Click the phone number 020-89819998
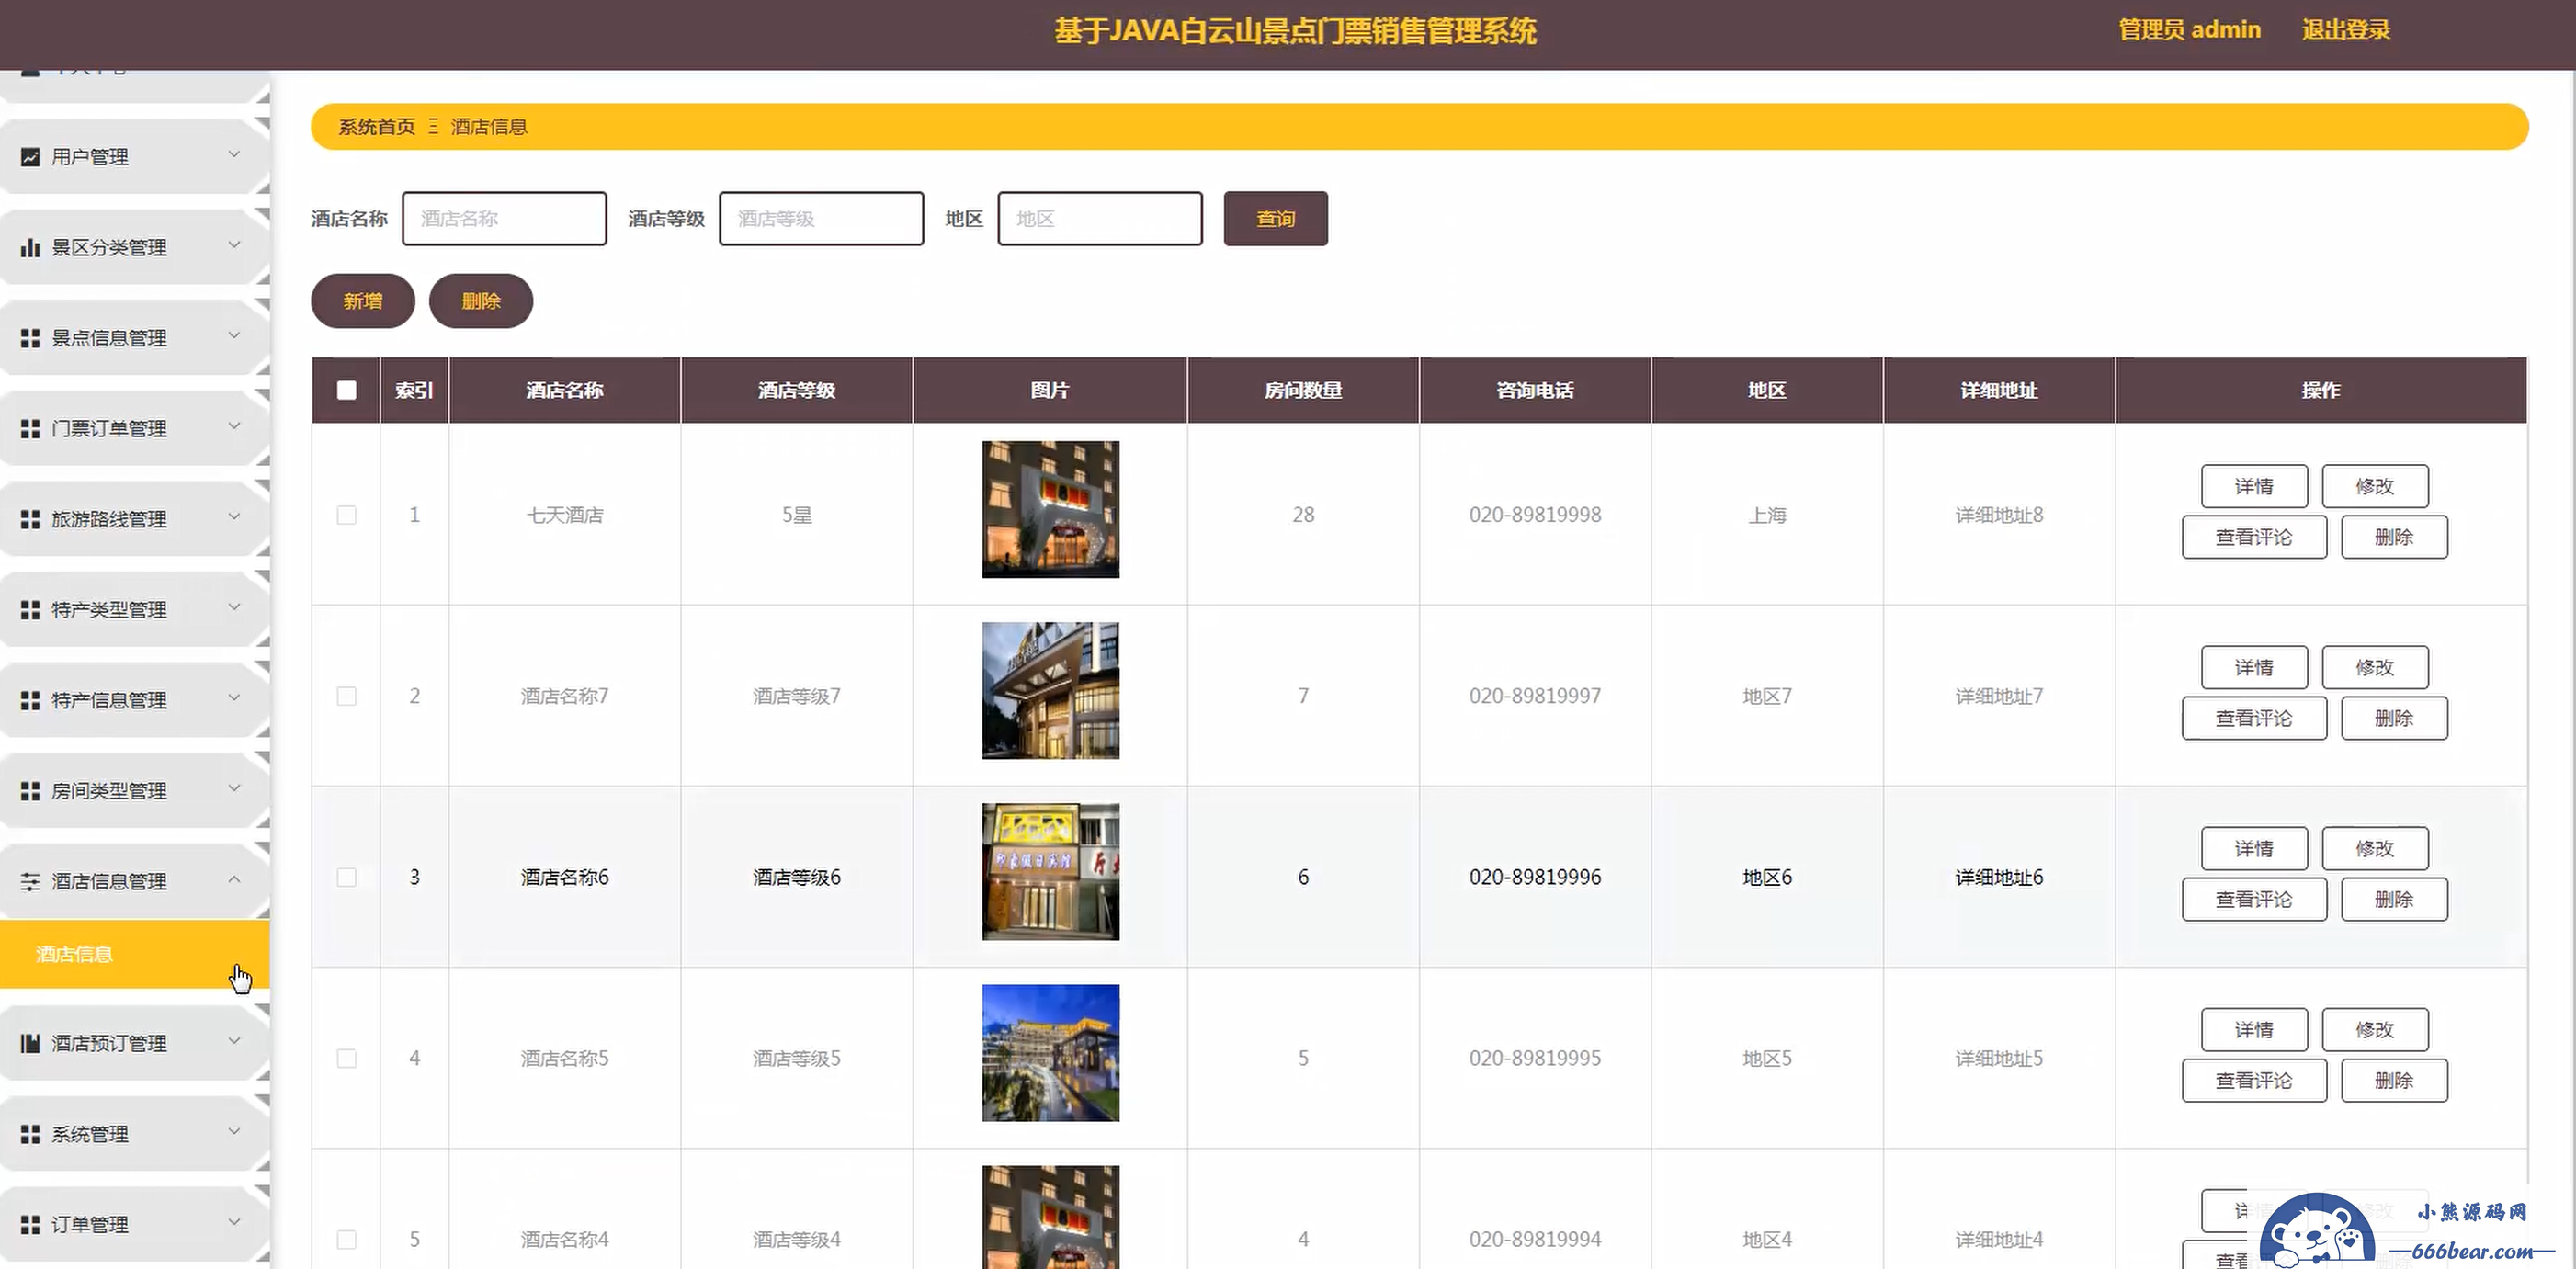The width and height of the screenshot is (2576, 1269). coord(1535,515)
